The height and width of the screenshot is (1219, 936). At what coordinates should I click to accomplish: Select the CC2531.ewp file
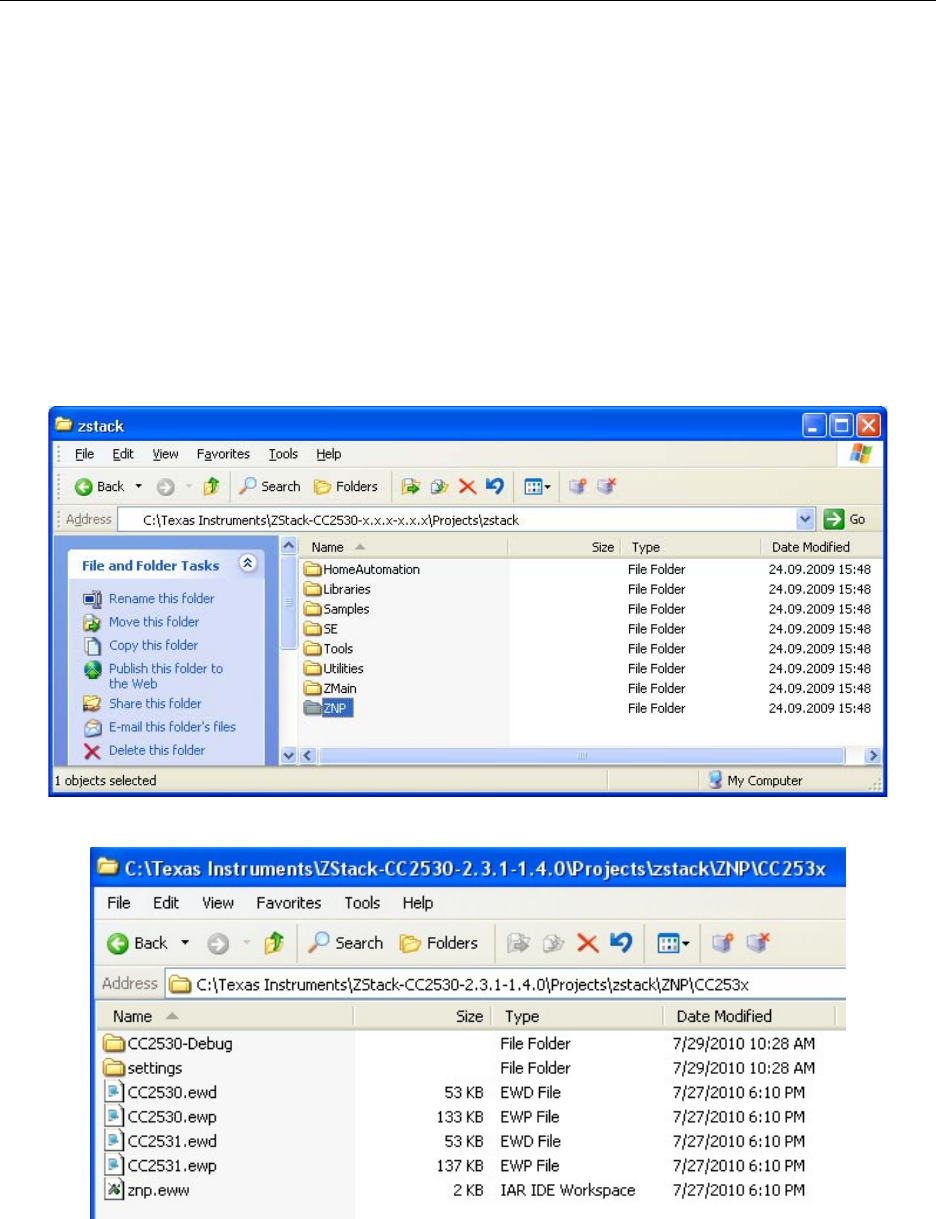pyautogui.click(x=161, y=1165)
